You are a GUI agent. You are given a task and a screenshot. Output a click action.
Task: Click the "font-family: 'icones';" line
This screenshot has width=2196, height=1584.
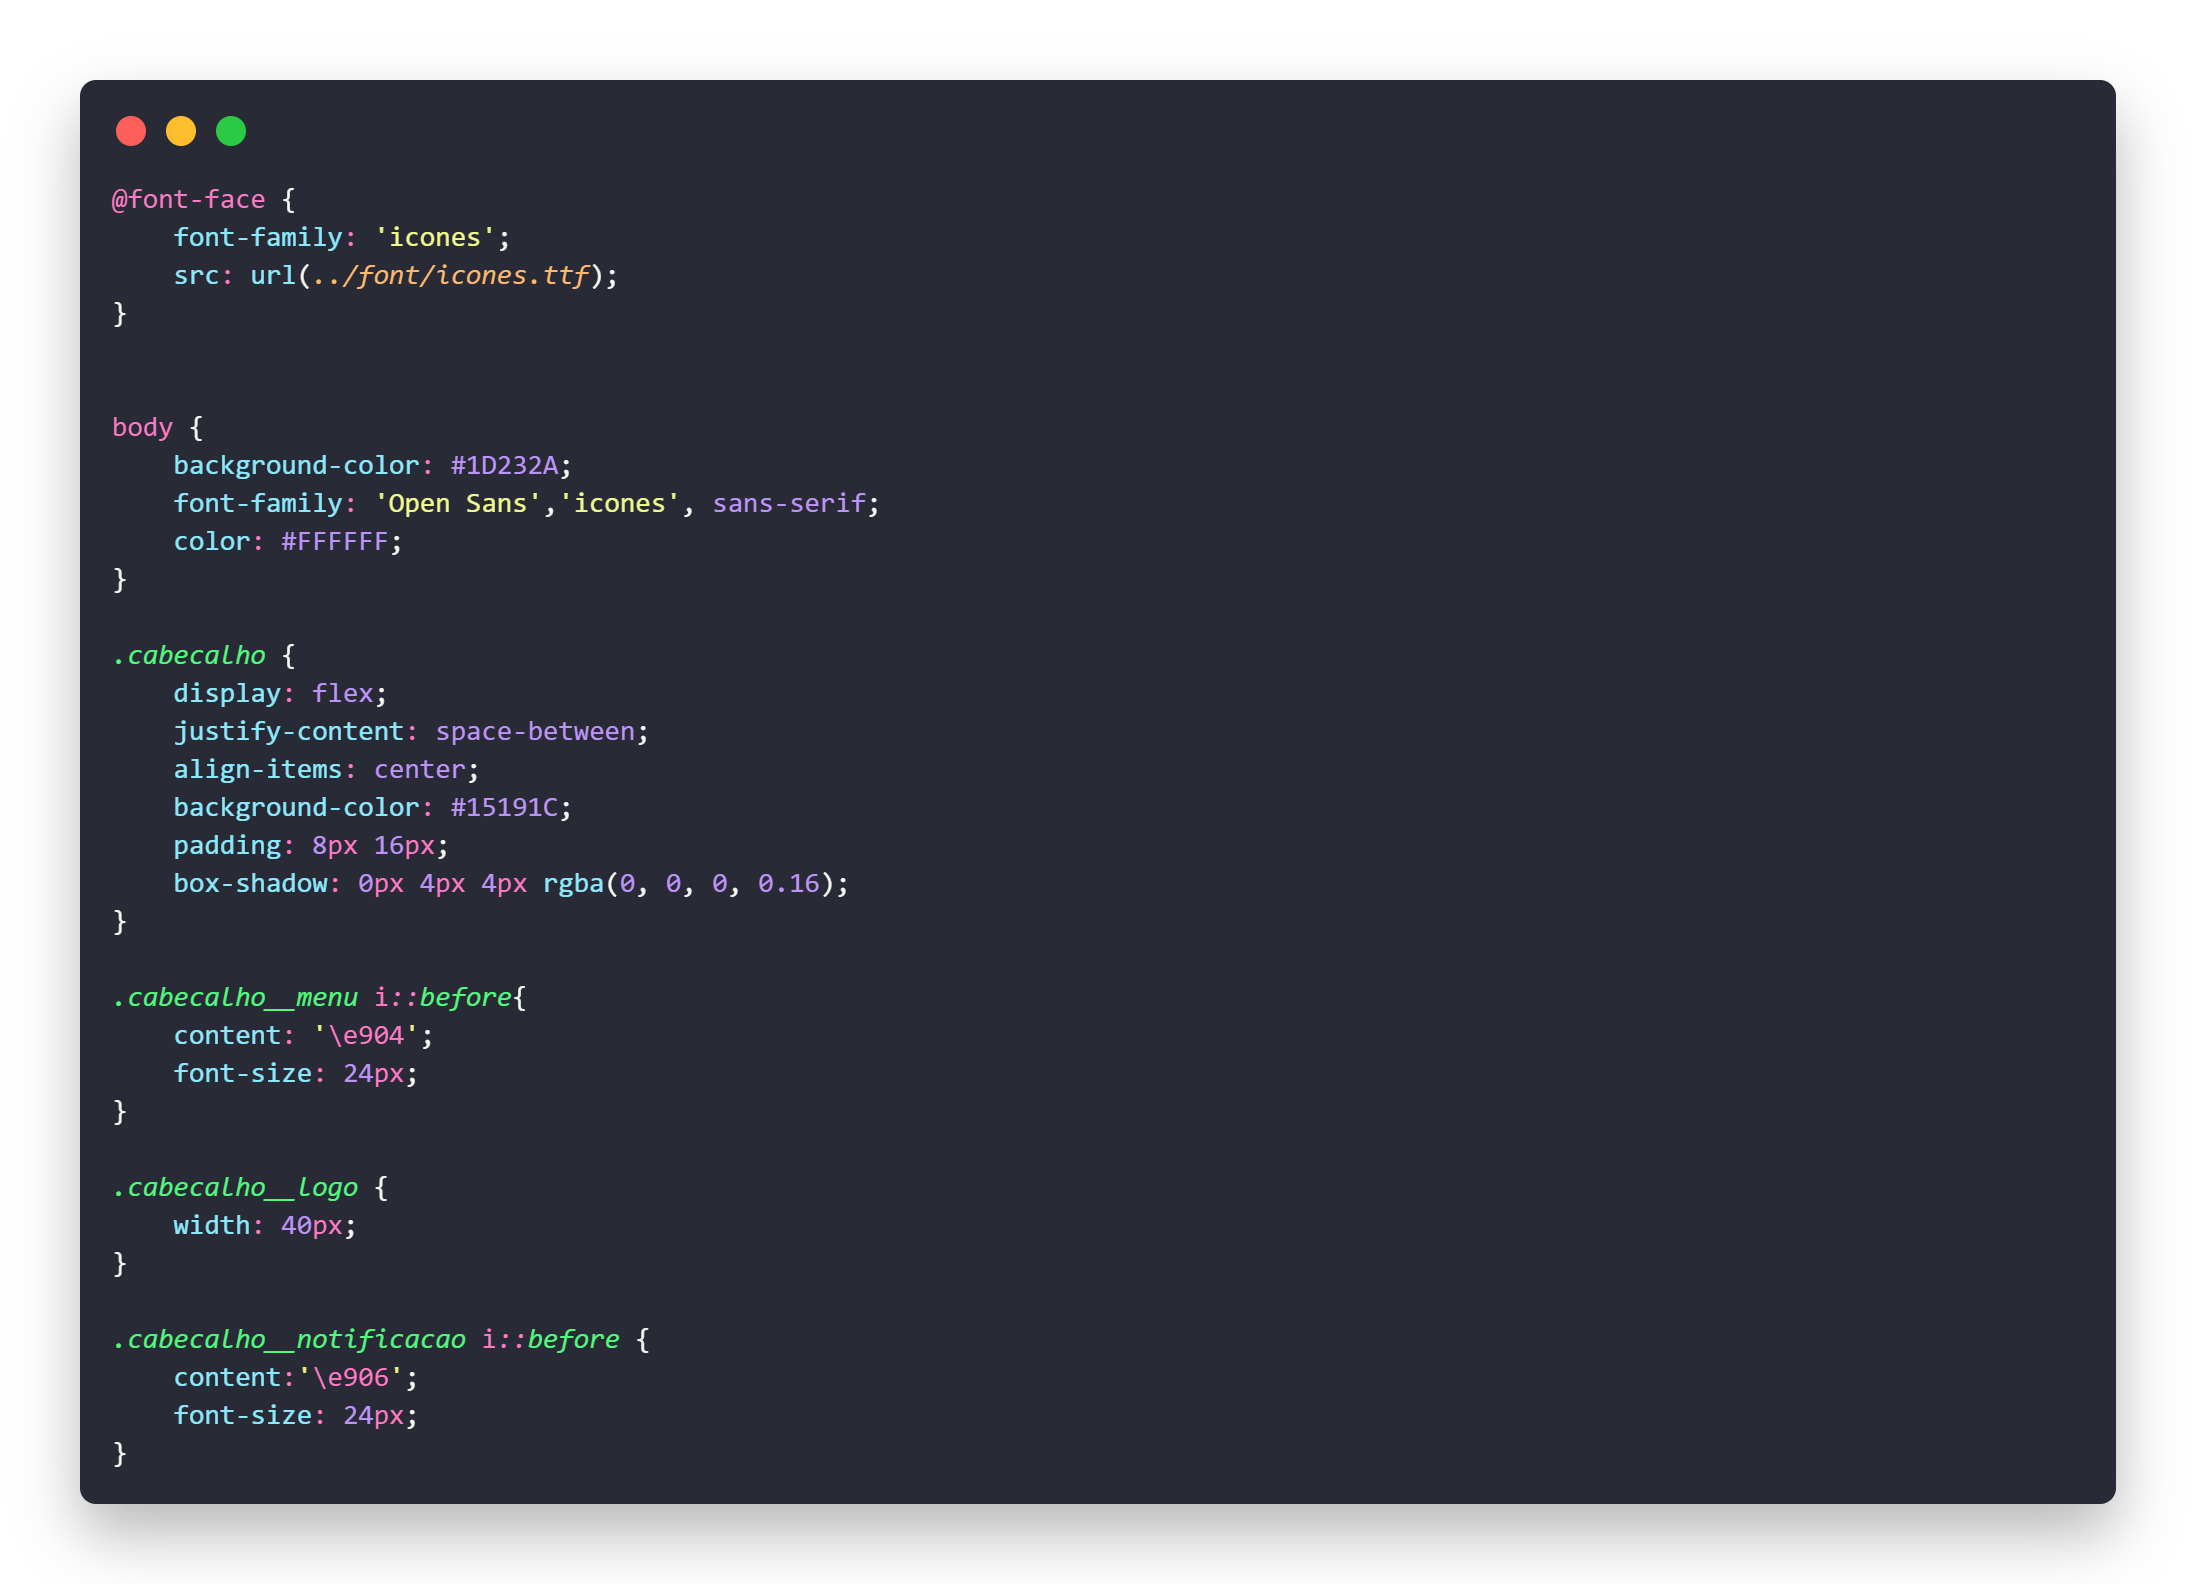342,238
